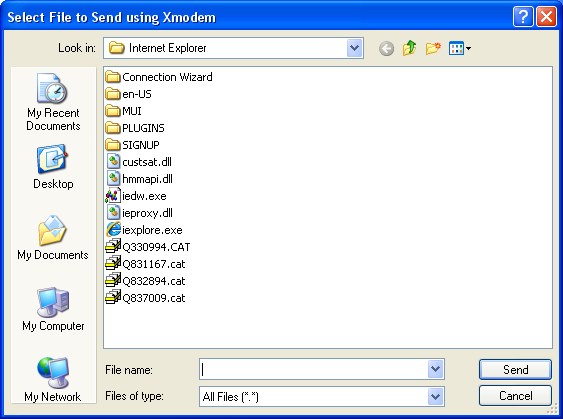This screenshot has width=563, height=419.
Task: Select the folder name MUI
Action: coord(132,111)
